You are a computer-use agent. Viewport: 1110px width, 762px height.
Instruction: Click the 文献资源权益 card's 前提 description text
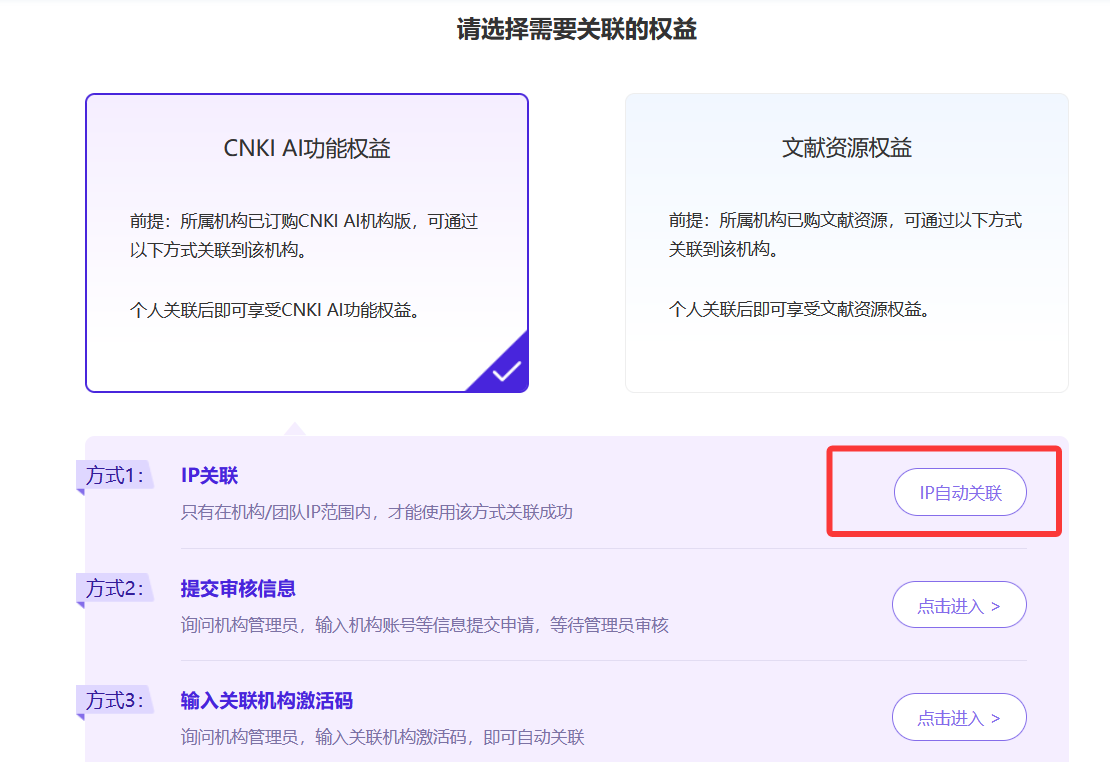coord(845,235)
